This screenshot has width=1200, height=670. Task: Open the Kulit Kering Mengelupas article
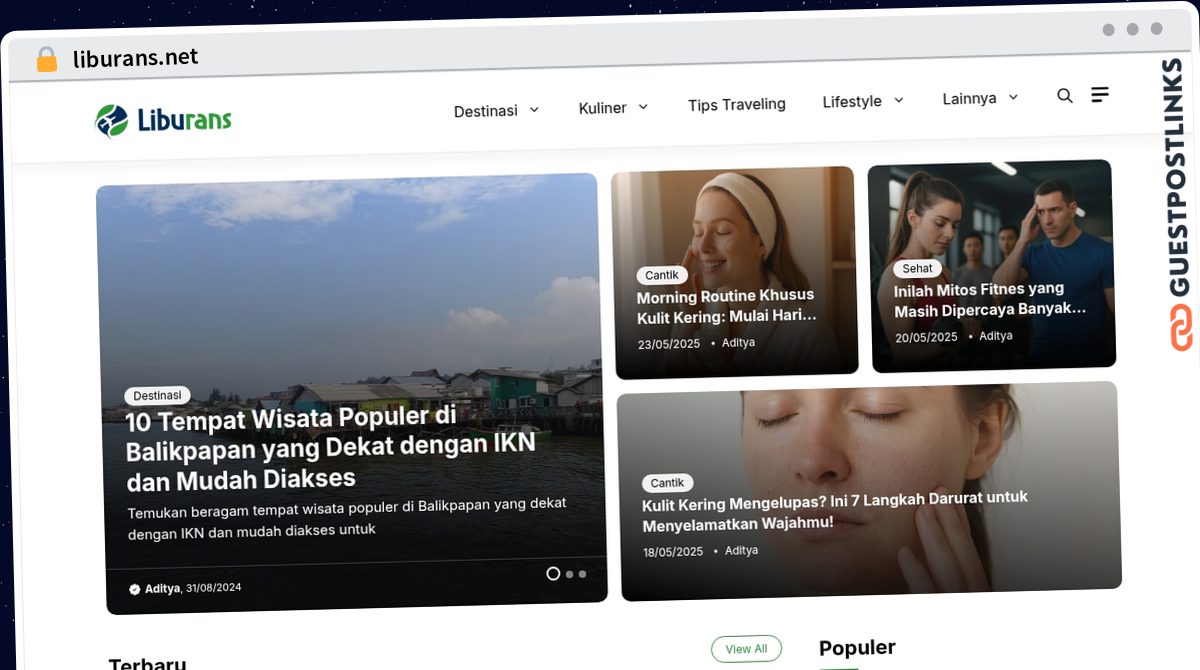[834, 510]
